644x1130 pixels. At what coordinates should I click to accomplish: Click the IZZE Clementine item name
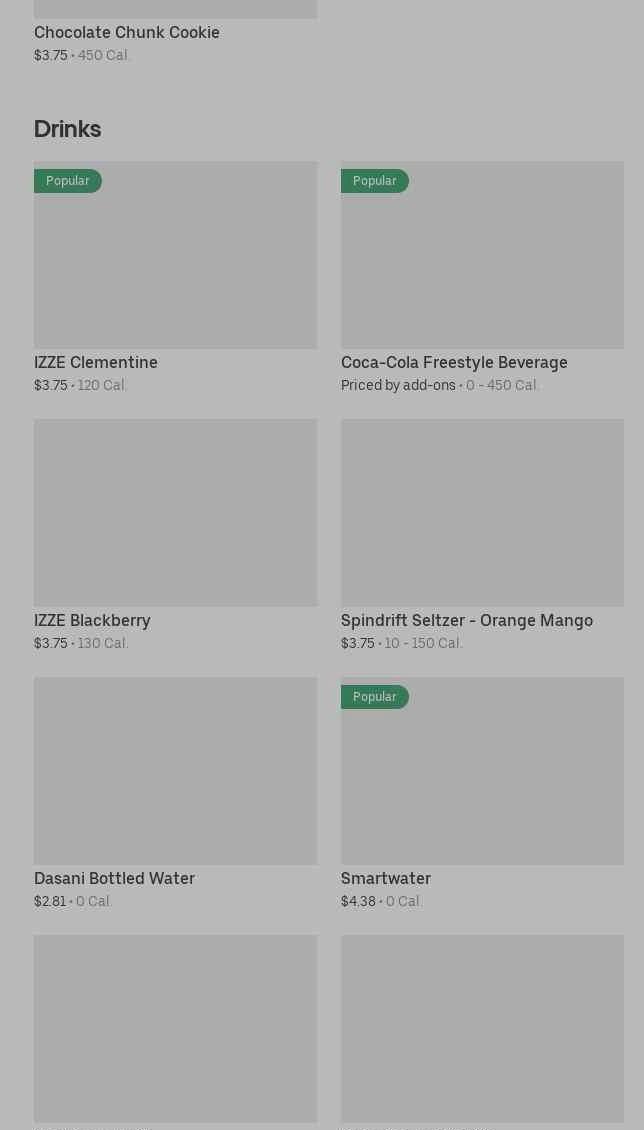[x=96, y=362]
